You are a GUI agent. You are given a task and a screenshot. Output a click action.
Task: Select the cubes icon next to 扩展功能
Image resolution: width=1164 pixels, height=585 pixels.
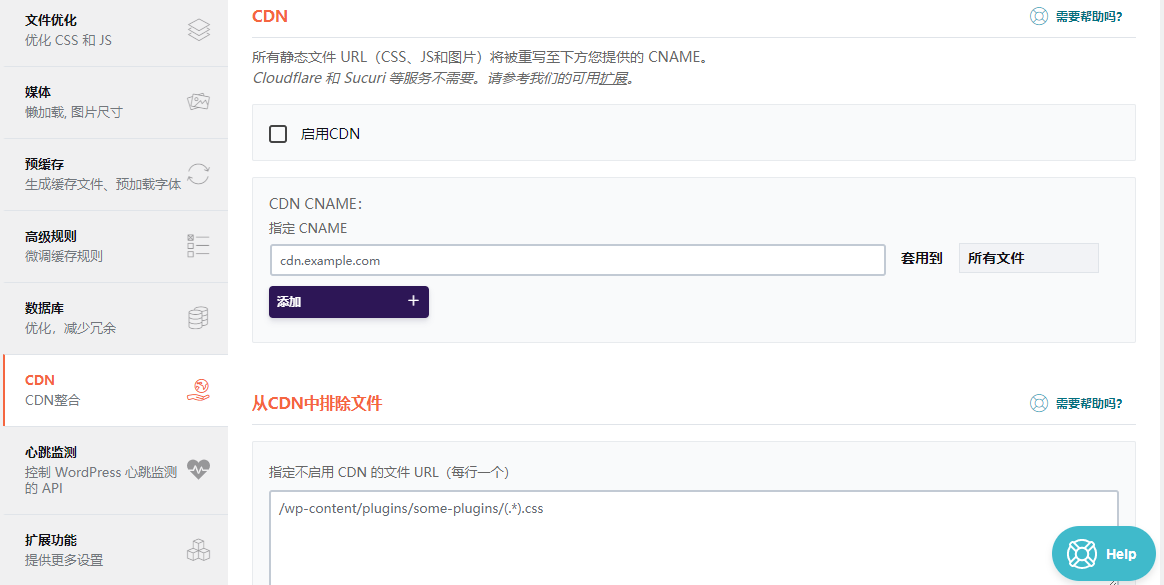pyautogui.click(x=199, y=549)
